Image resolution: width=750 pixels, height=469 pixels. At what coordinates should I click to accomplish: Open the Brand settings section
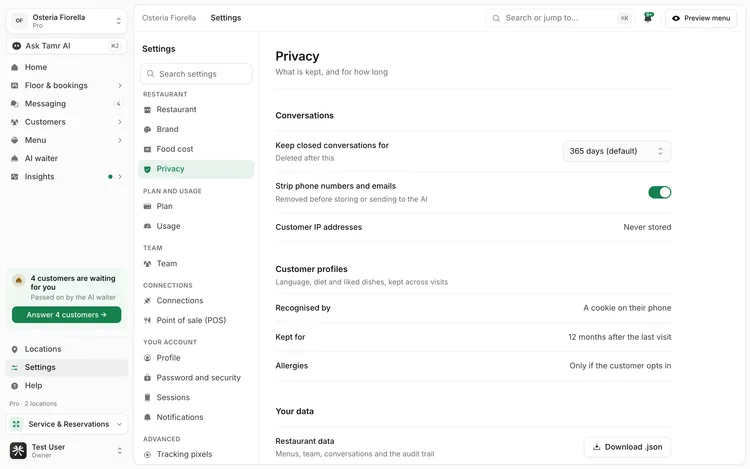coord(196,129)
